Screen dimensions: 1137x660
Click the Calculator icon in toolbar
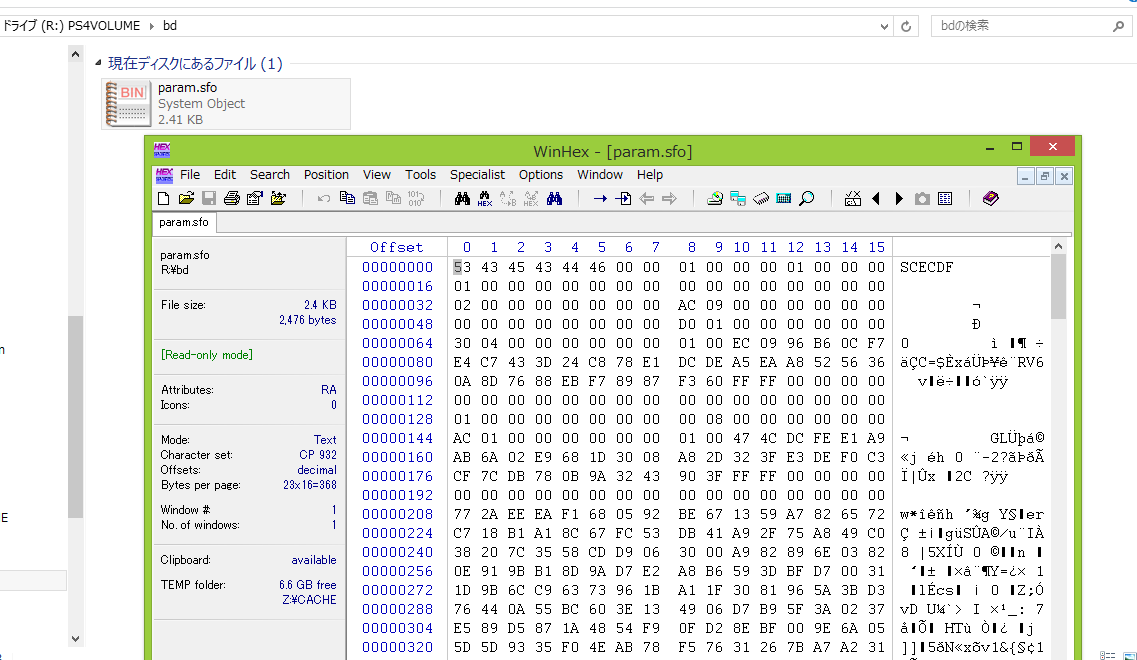(x=784, y=199)
